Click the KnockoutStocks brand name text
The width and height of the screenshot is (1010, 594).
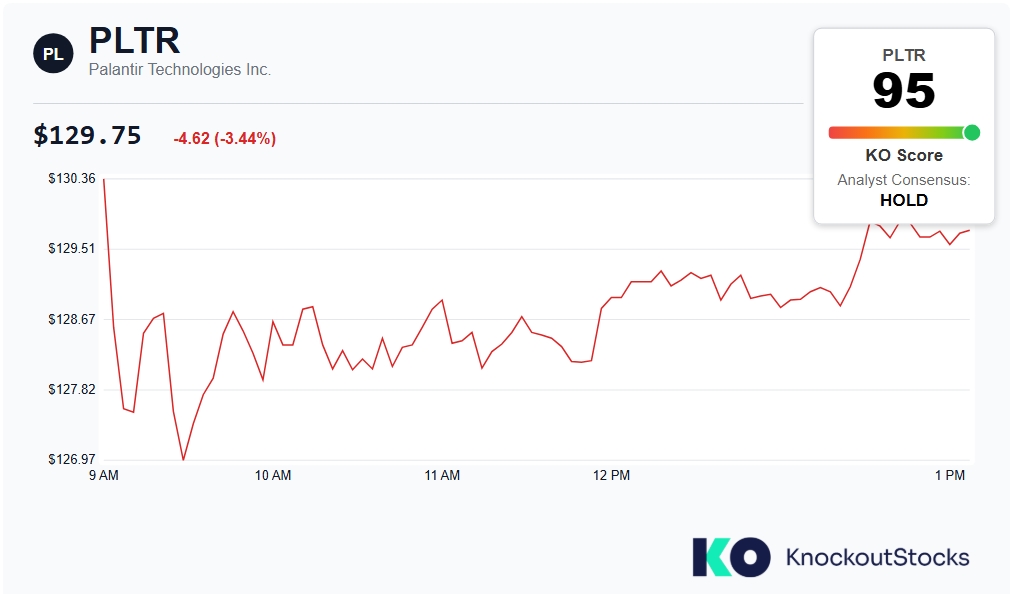tap(877, 557)
